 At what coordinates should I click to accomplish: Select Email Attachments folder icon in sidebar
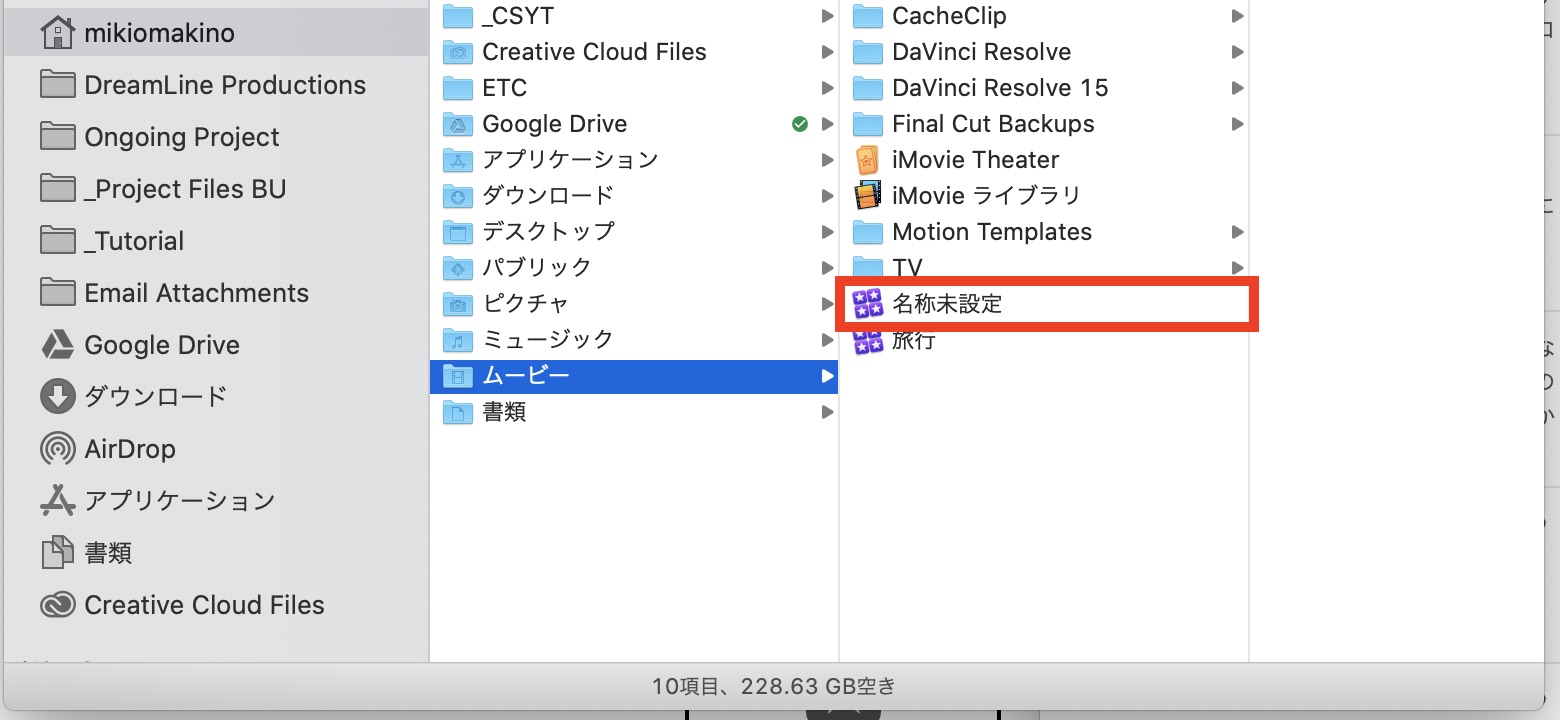[58, 293]
